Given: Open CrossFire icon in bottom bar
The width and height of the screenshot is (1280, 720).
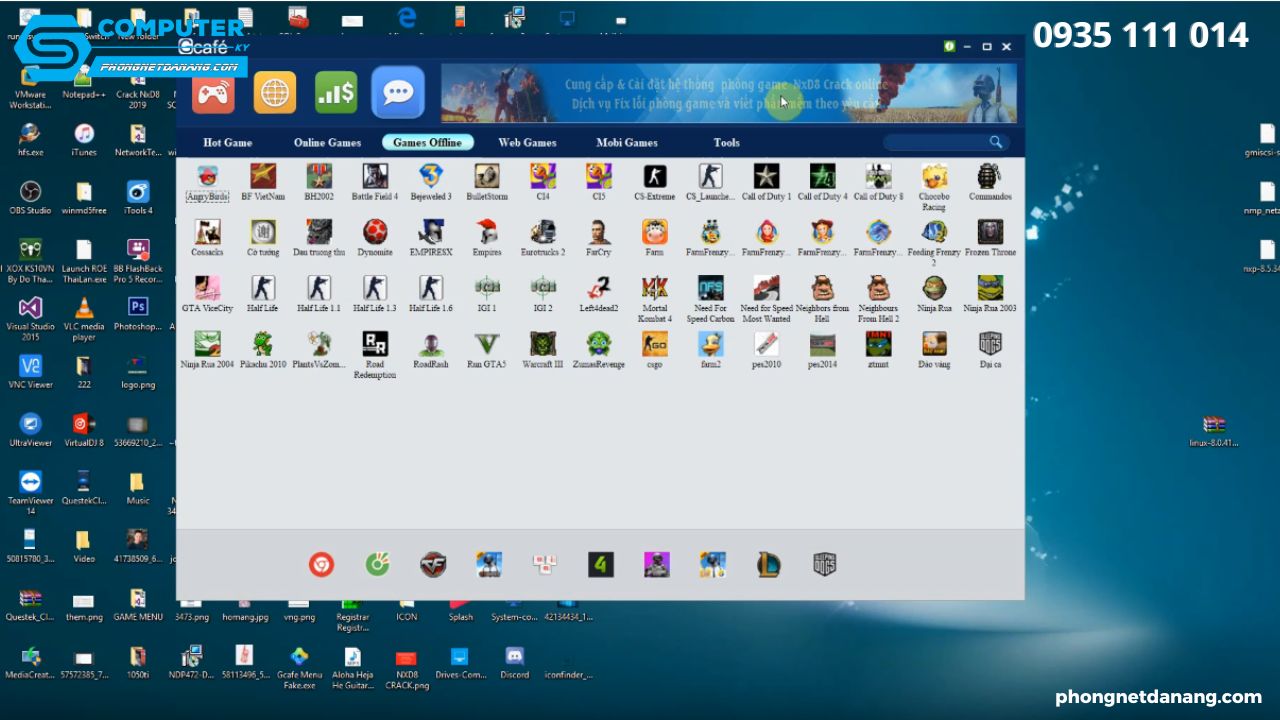Looking at the screenshot, I should (x=433, y=565).
